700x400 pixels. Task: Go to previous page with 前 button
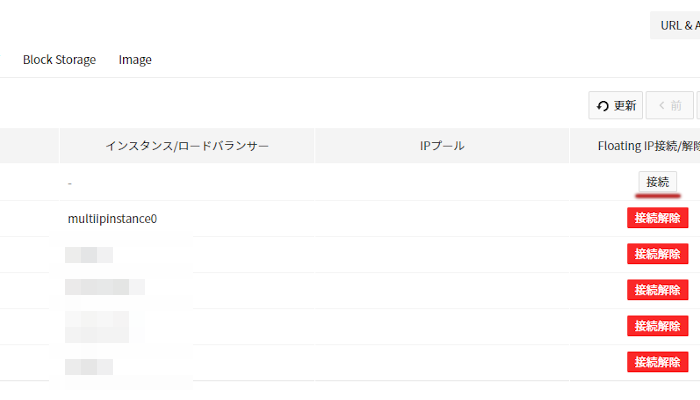(669, 106)
